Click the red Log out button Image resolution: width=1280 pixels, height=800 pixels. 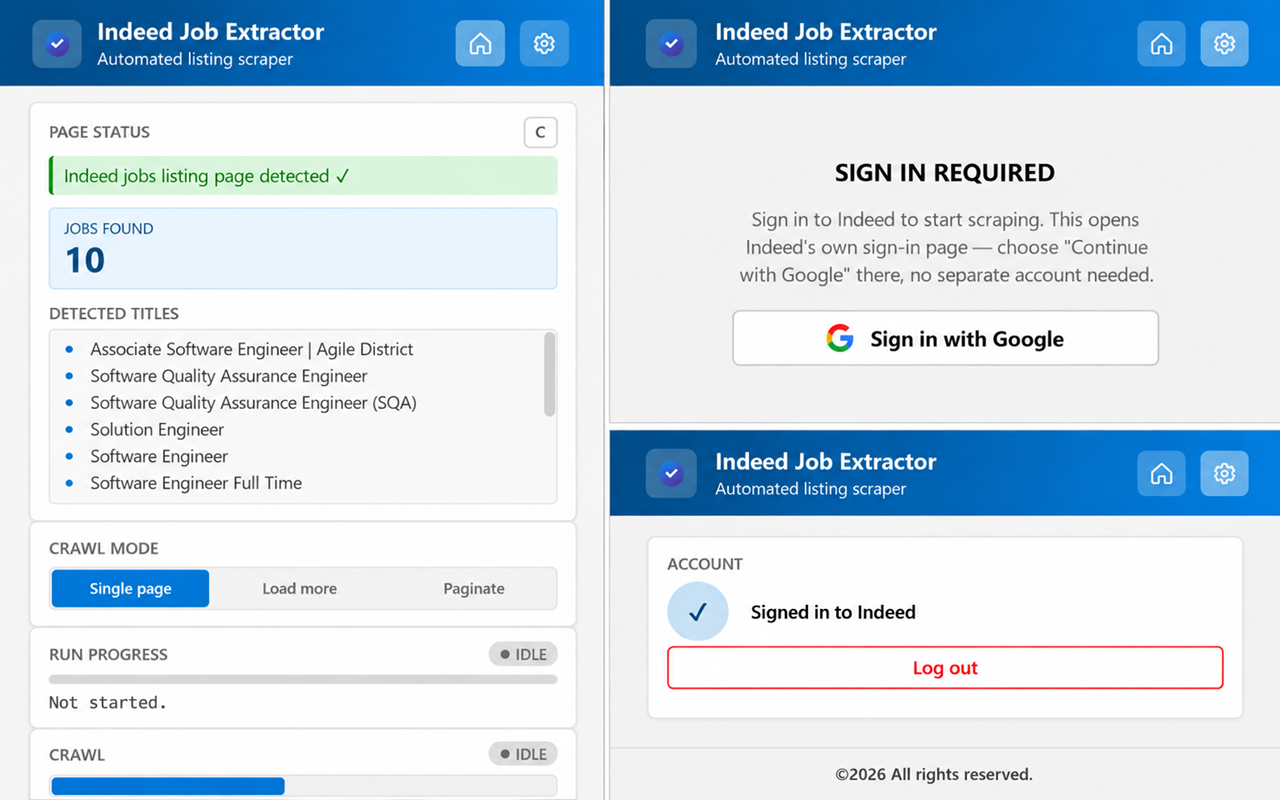coord(945,668)
